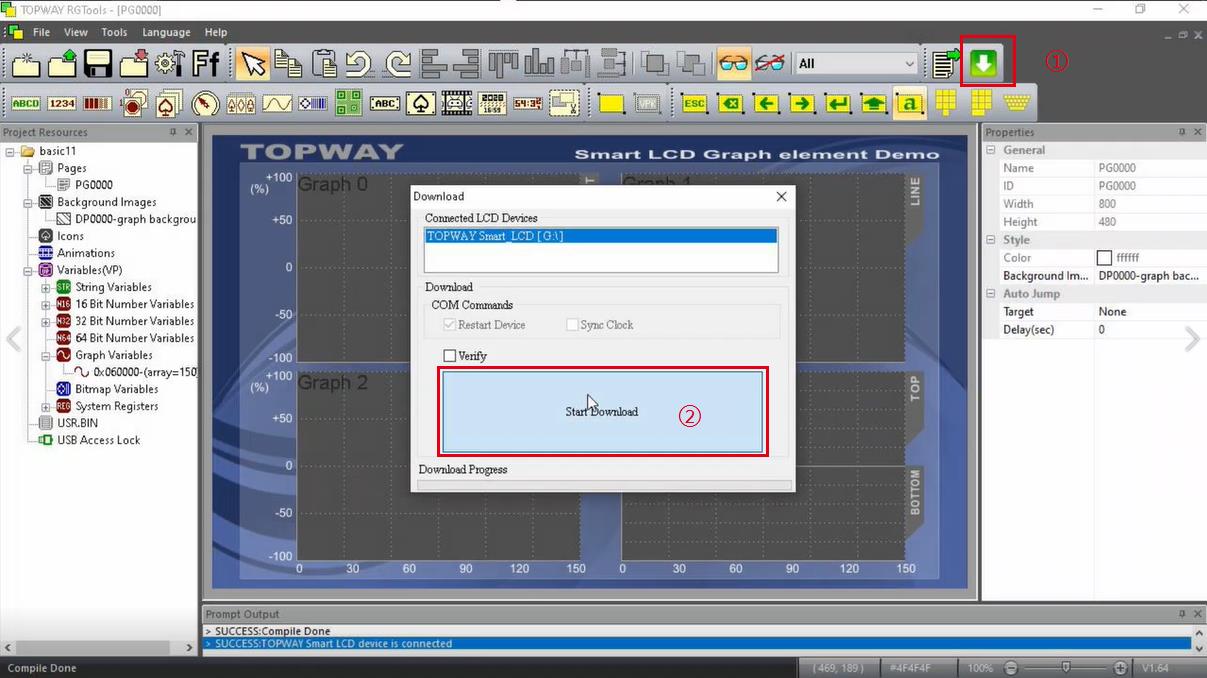Select the Icons tree item
This screenshot has height=678, width=1207.
coord(70,236)
